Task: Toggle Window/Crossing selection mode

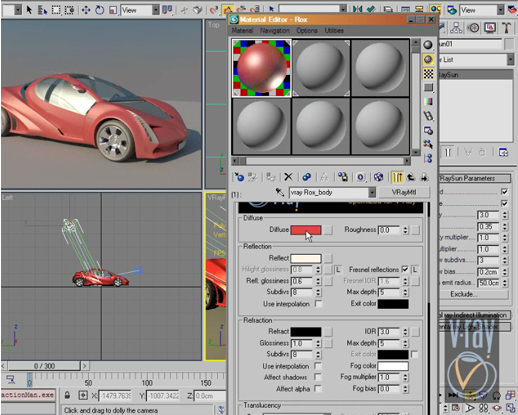Action: click(69, 10)
